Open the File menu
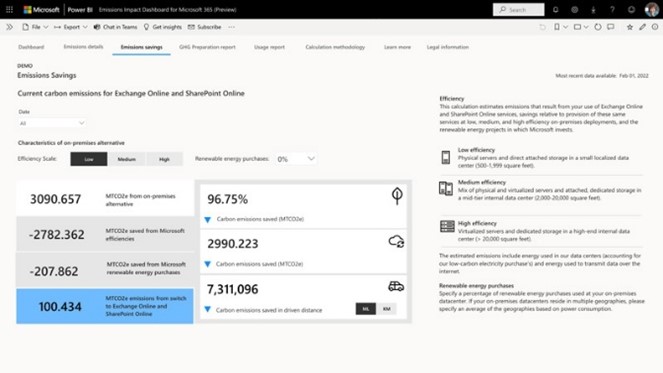The height and width of the screenshot is (373, 663). pyautogui.click(x=36, y=27)
